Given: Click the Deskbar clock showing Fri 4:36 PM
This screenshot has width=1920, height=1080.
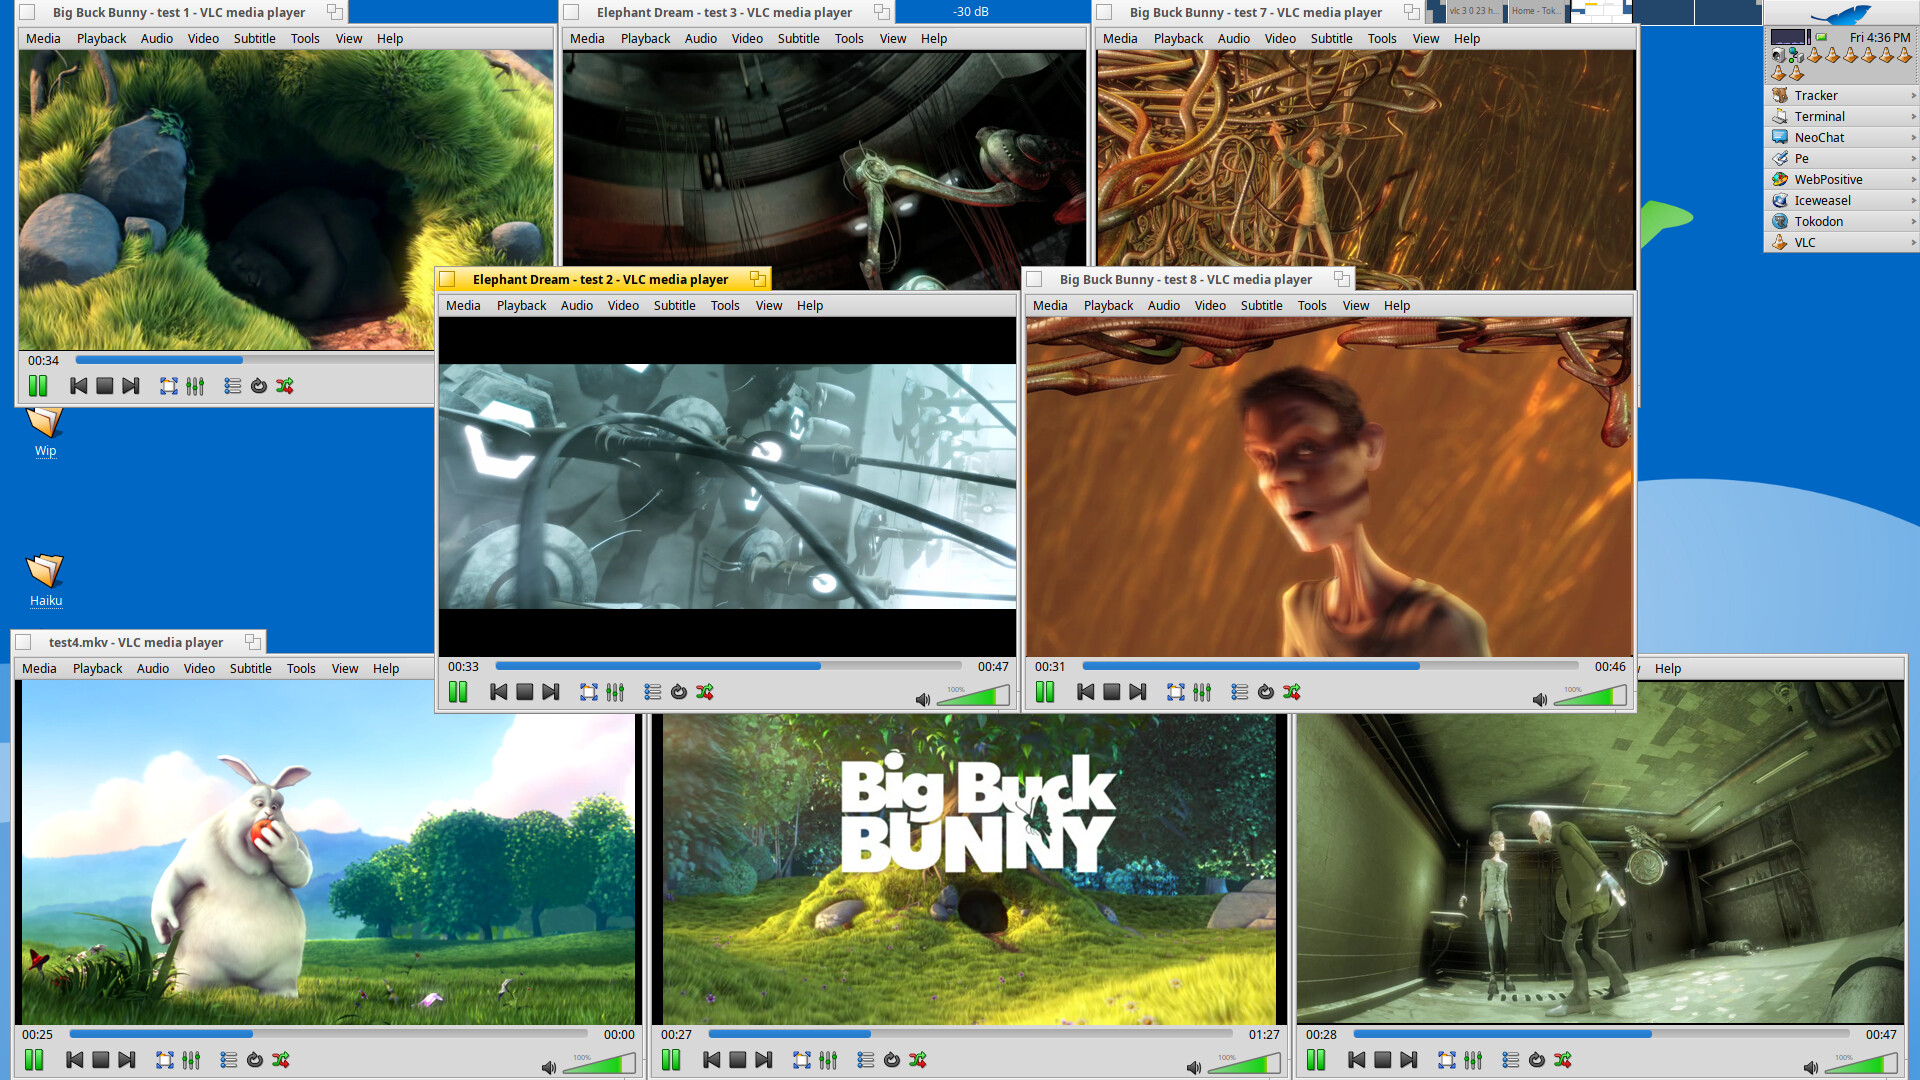Looking at the screenshot, I should point(1879,37).
